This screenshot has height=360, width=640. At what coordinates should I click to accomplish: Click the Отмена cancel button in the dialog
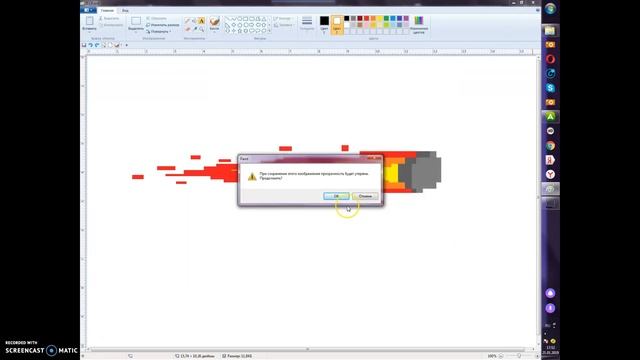365,196
